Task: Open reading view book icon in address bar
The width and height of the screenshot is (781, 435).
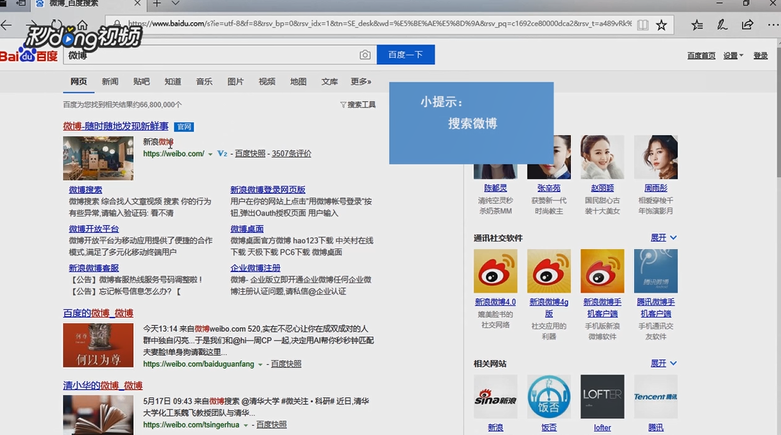Action: (643, 24)
